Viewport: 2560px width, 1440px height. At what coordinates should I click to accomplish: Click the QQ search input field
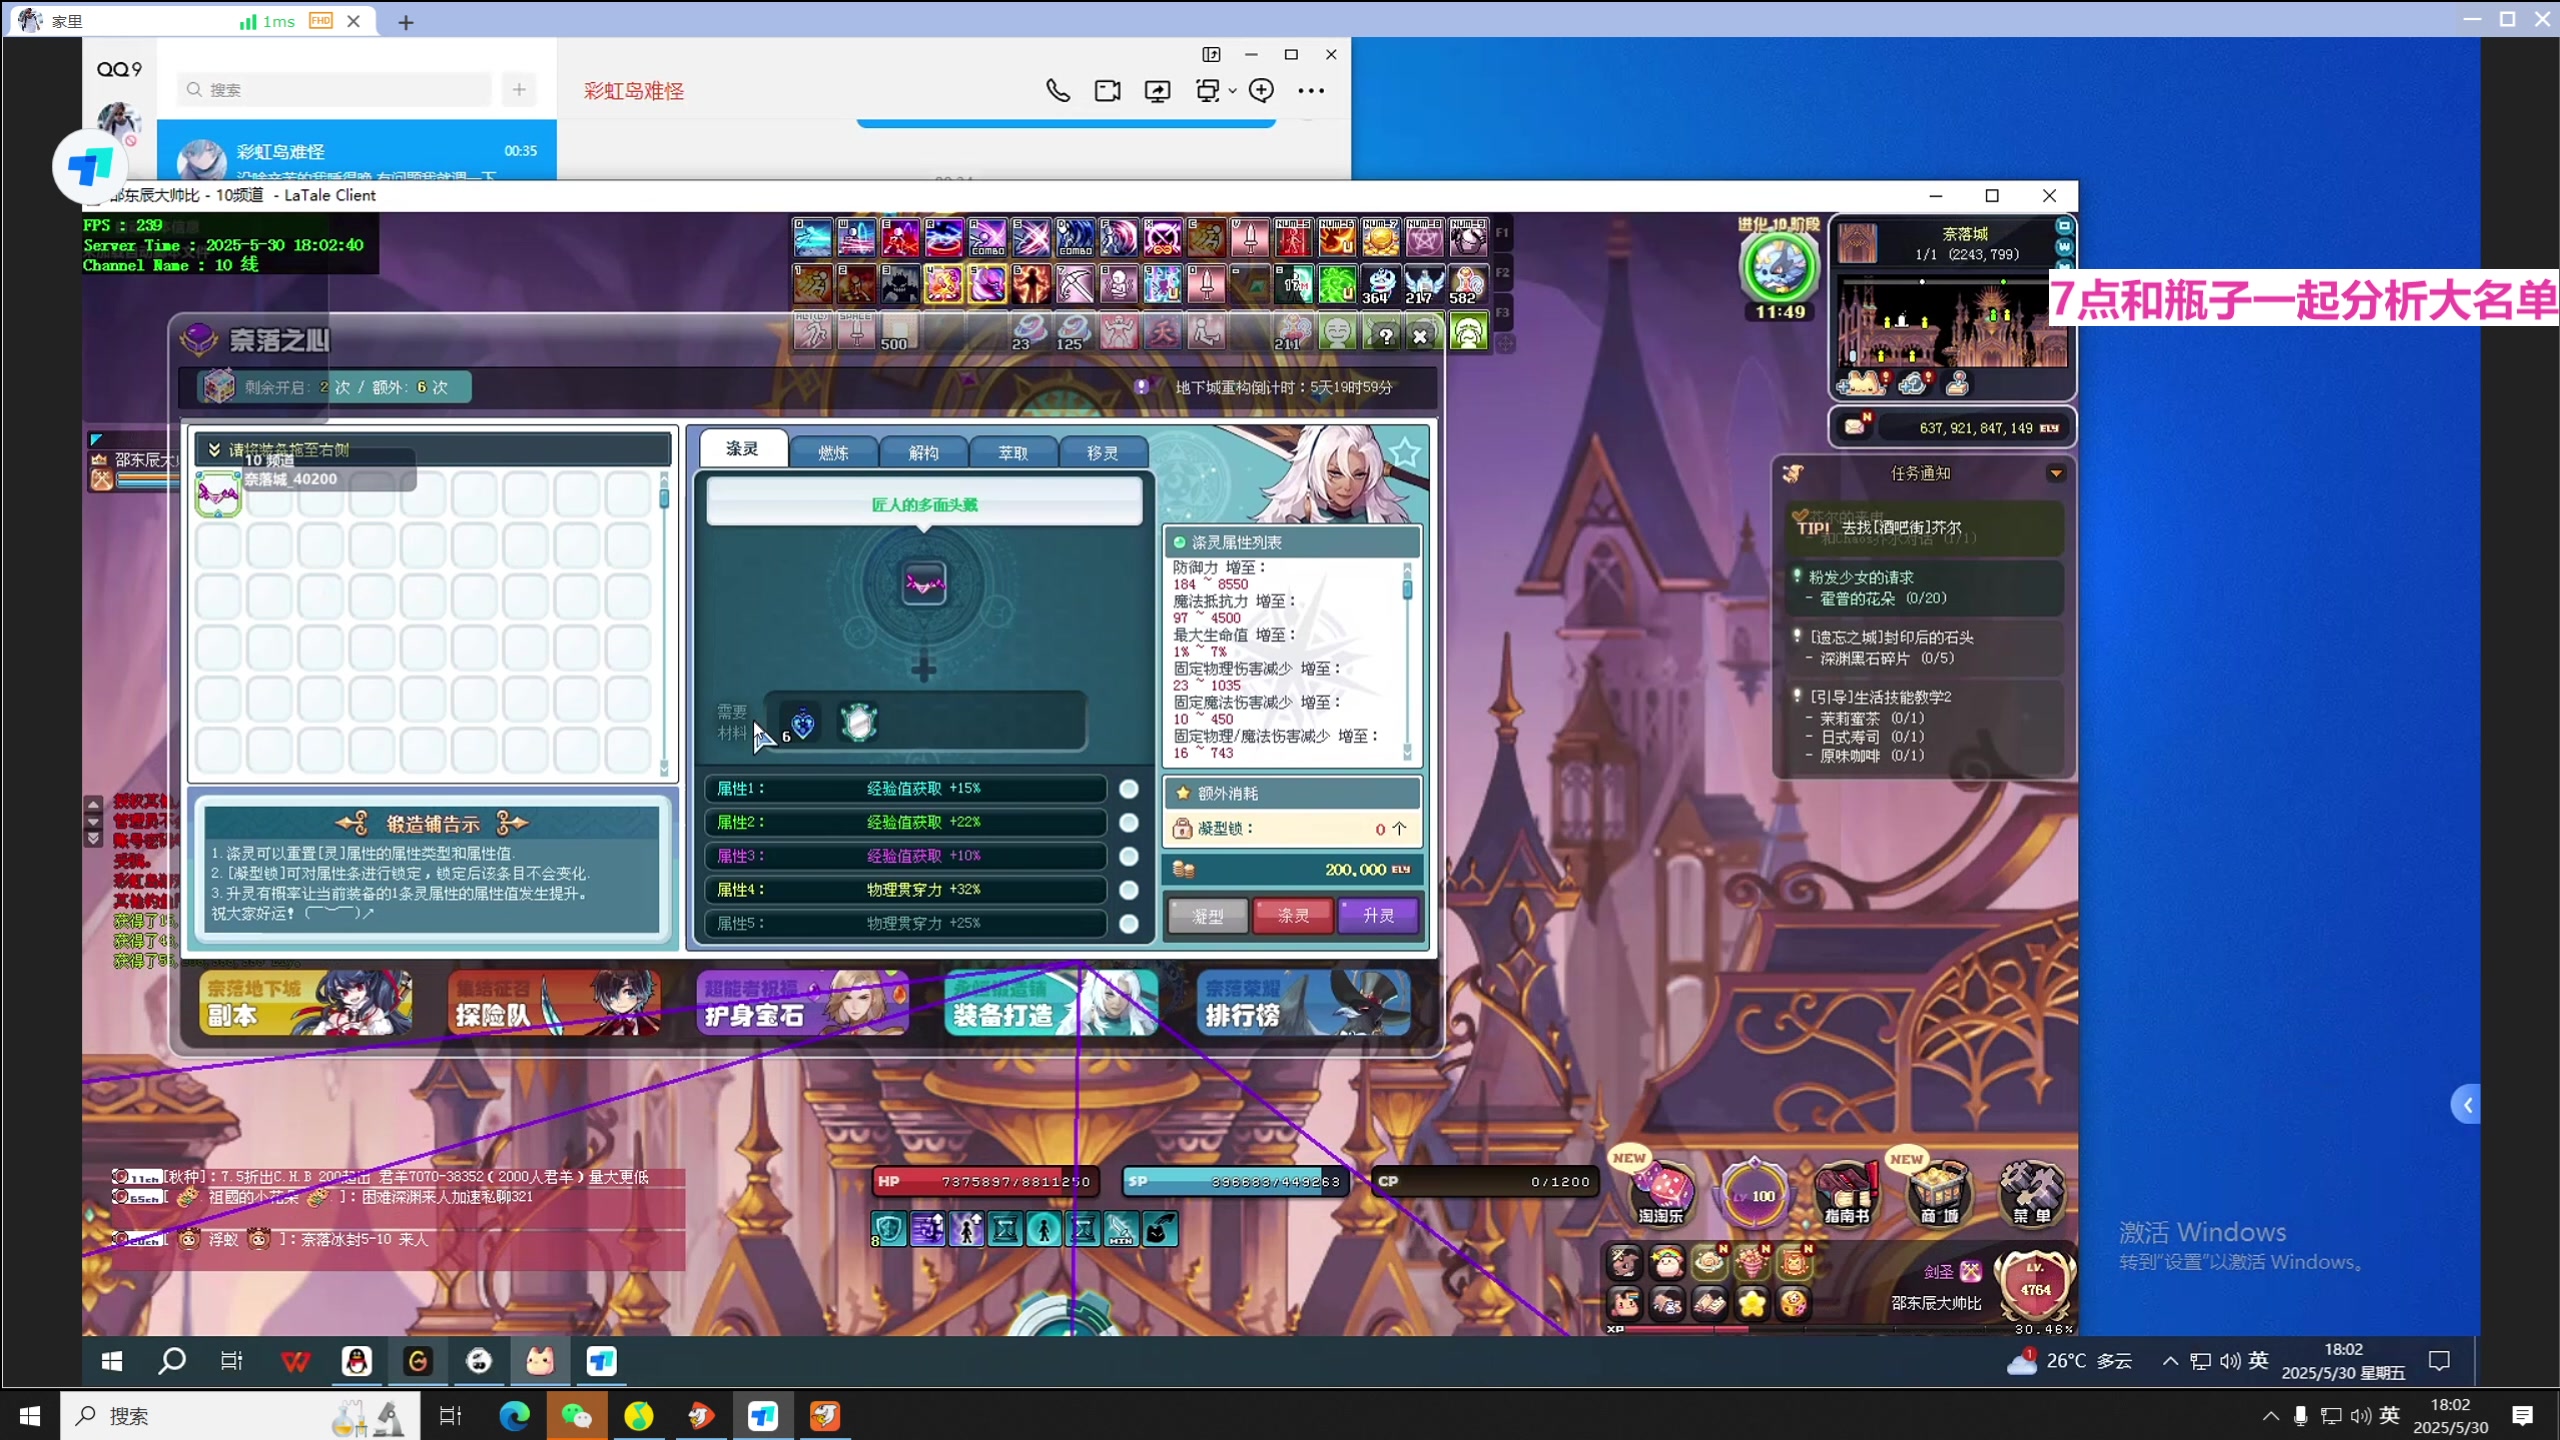pyautogui.click(x=335, y=90)
